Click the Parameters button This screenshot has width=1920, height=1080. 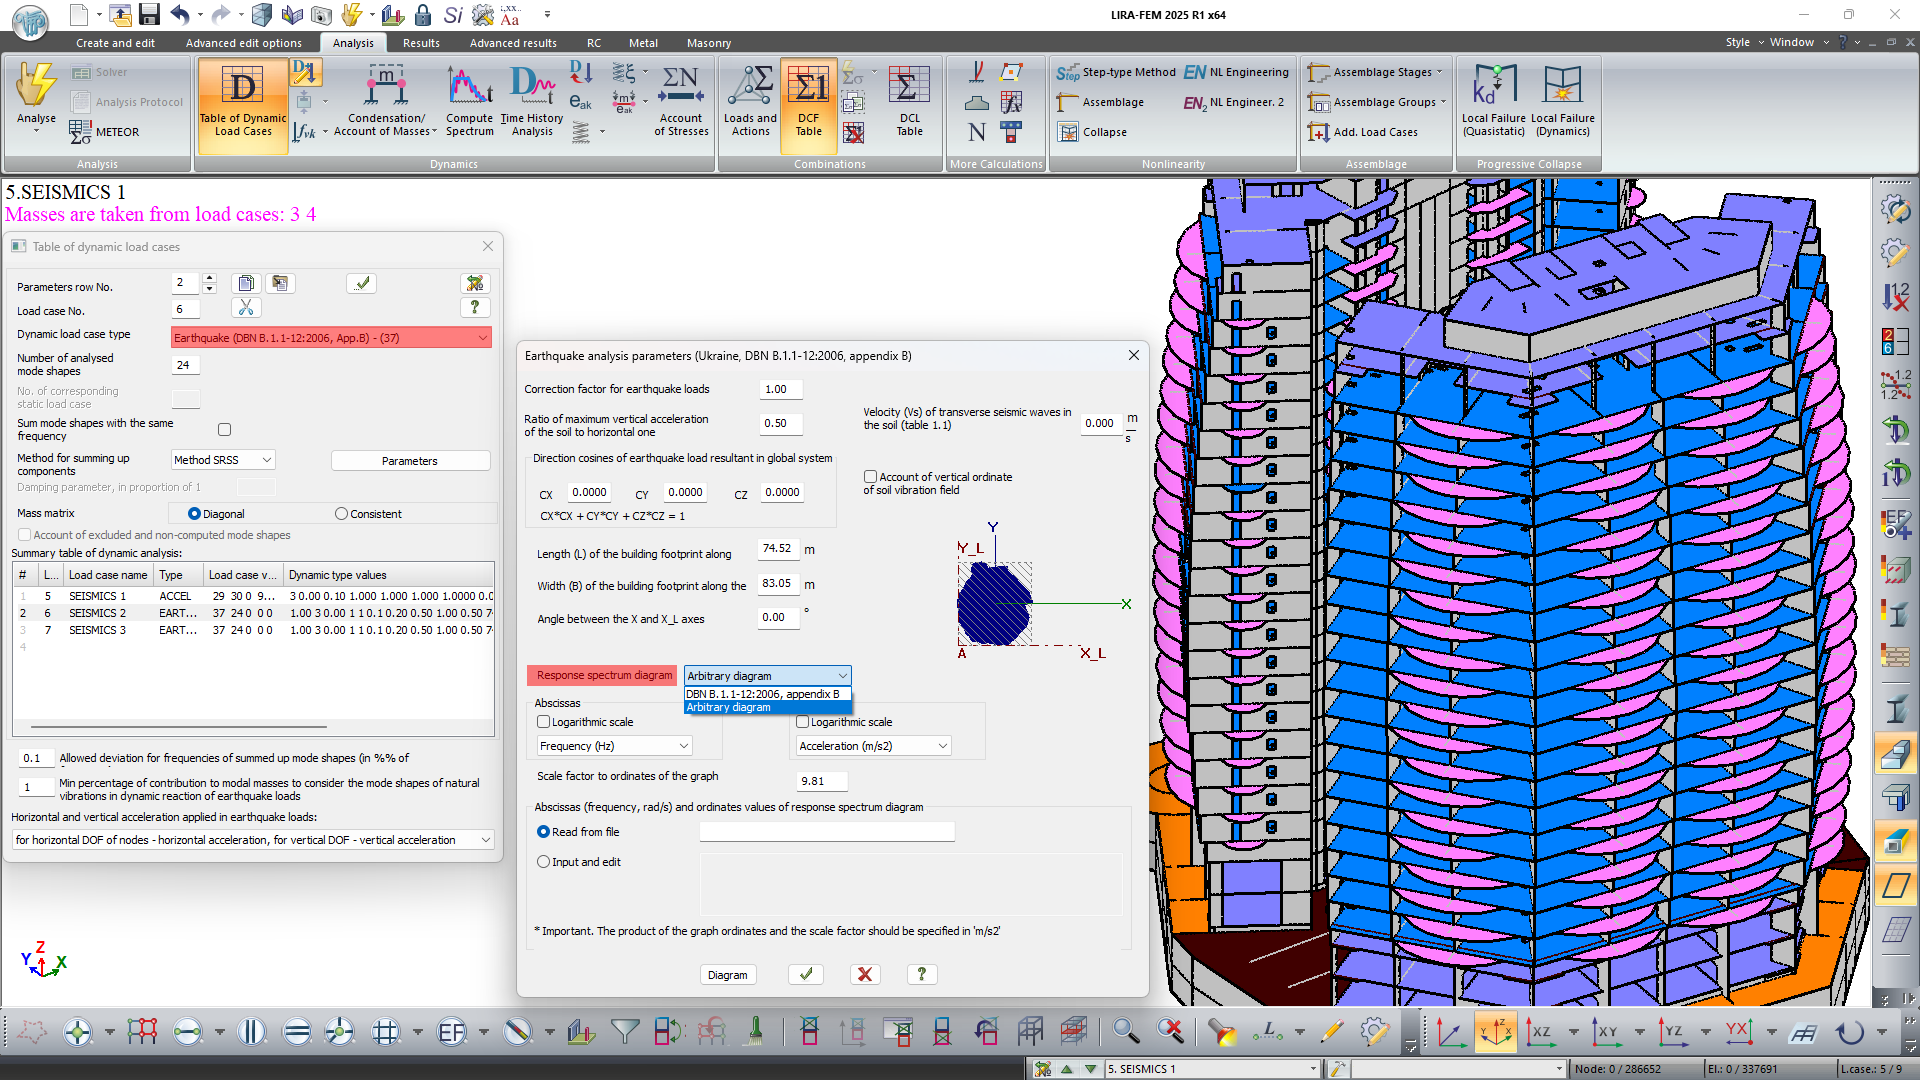[x=410, y=461]
